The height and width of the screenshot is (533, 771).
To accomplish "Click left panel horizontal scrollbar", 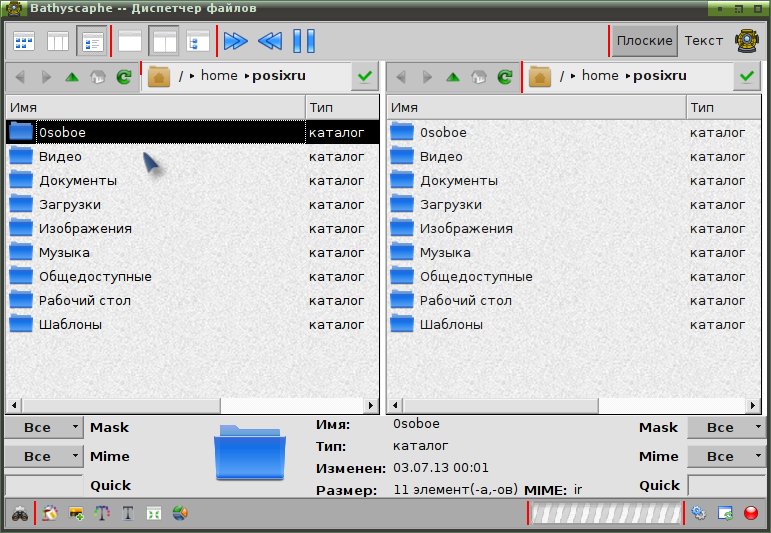I will pos(121,406).
